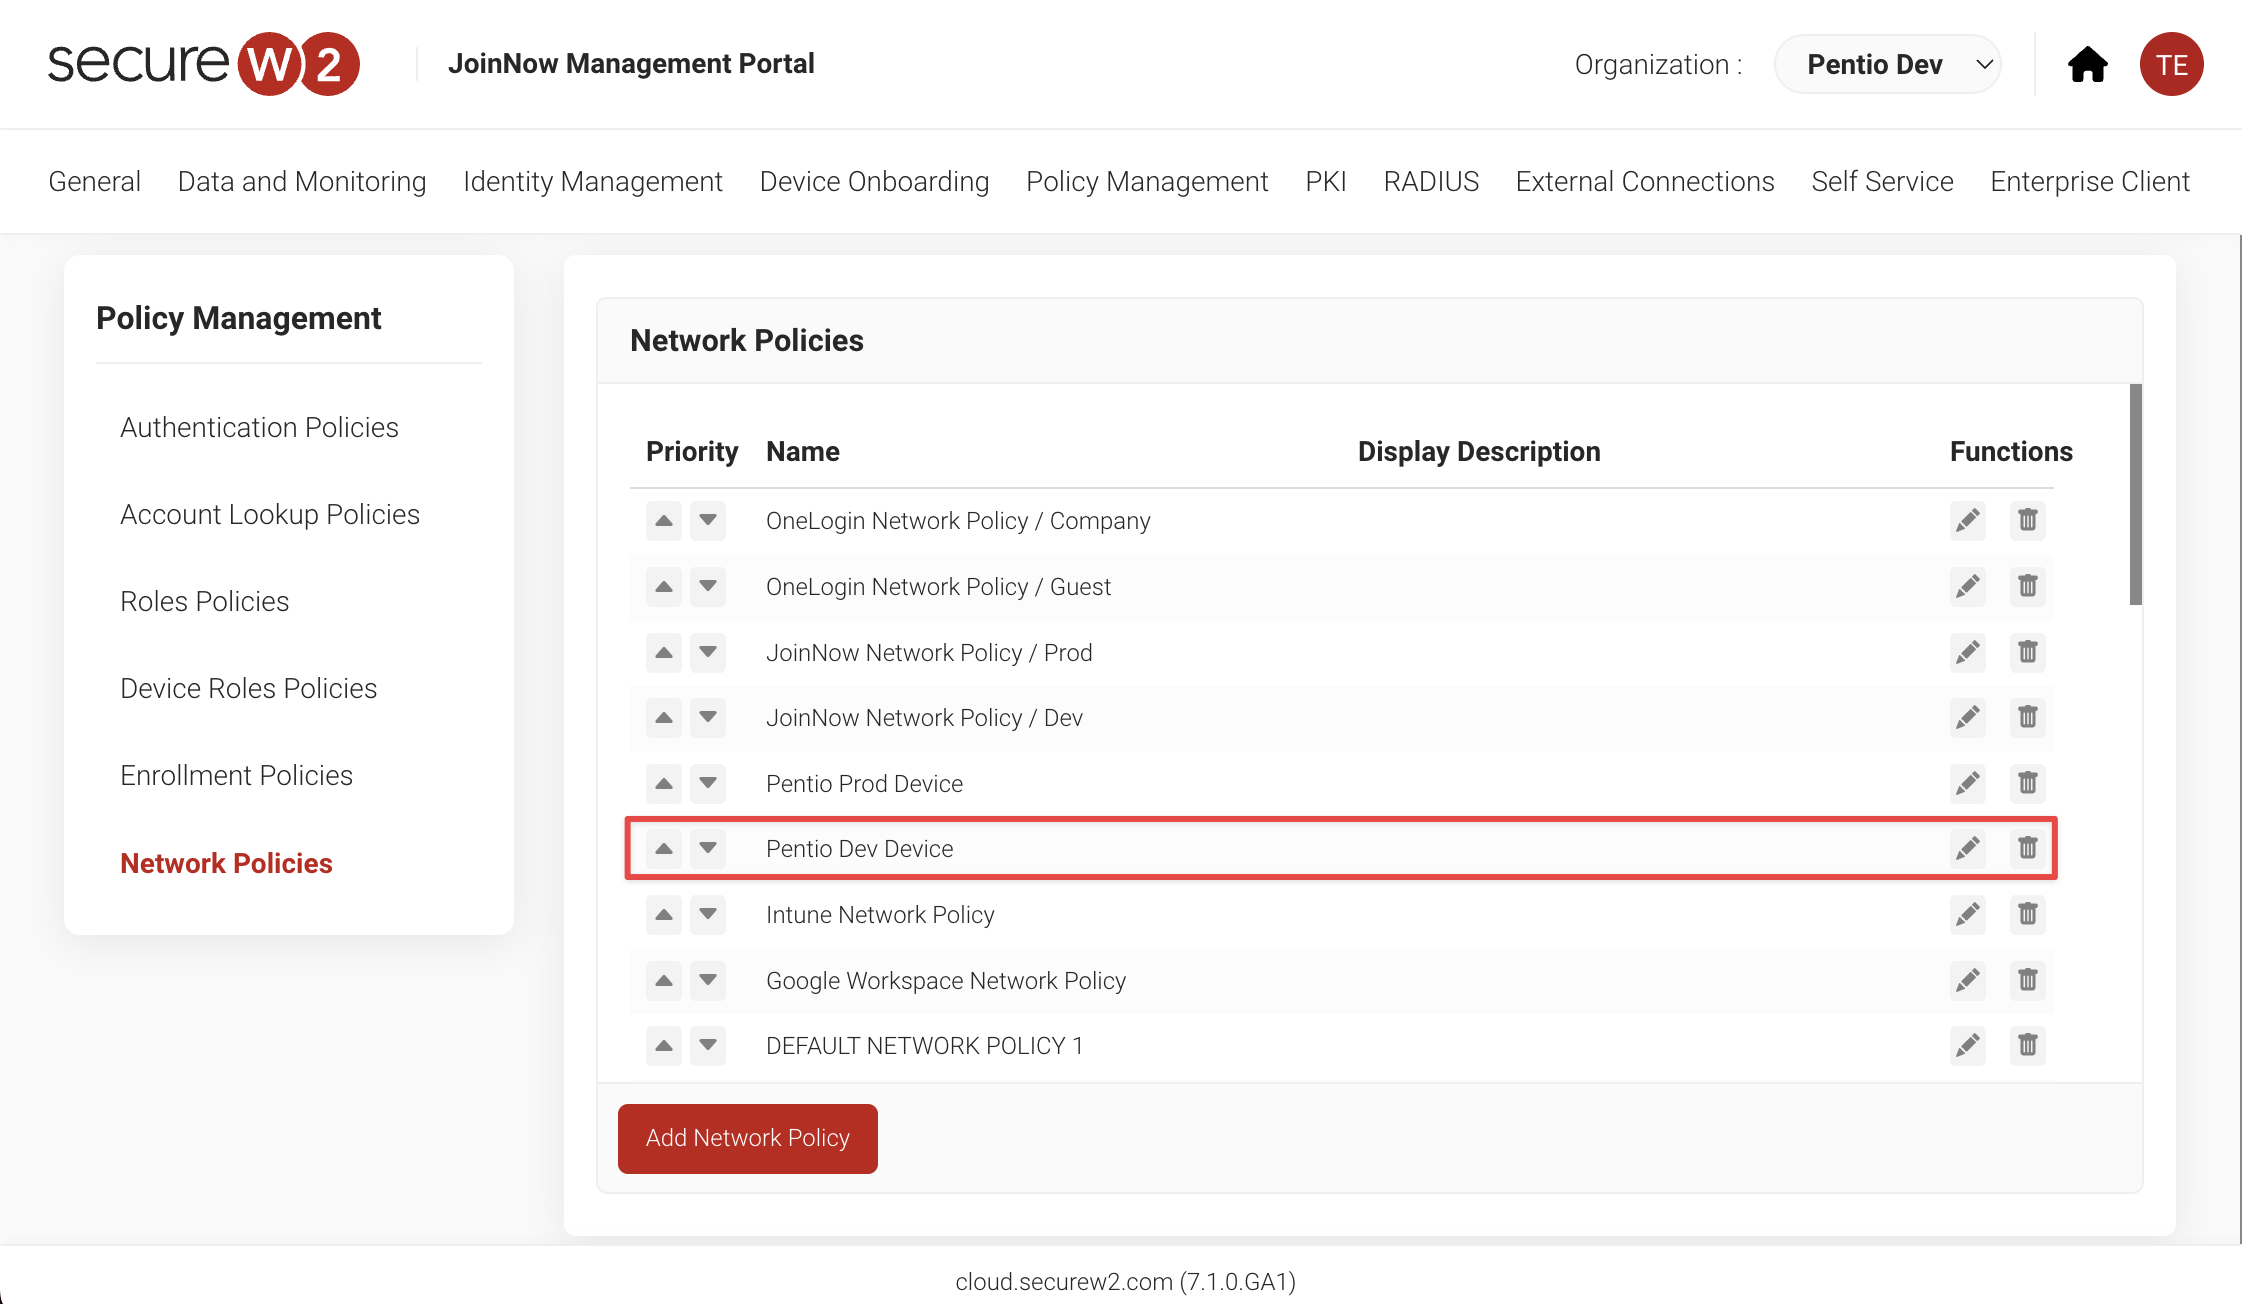Open Device Onboarding menu
This screenshot has width=2242, height=1304.
click(874, 181)
